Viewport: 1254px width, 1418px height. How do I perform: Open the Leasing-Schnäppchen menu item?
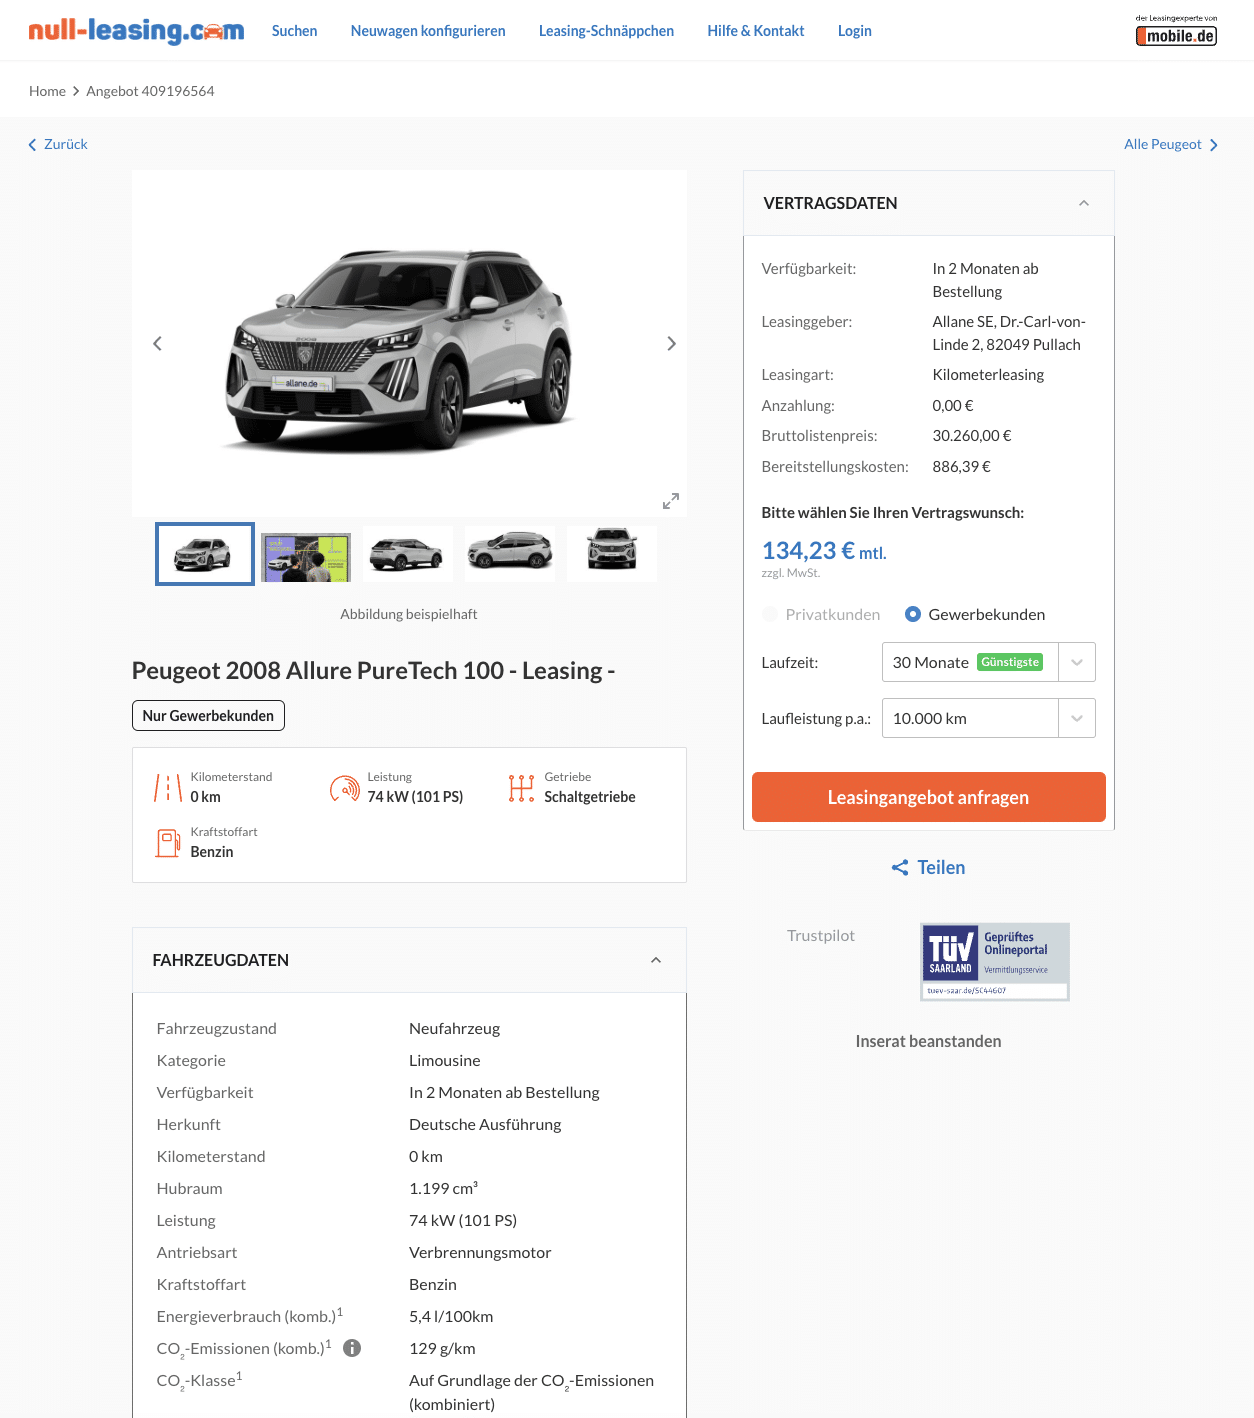606,31
